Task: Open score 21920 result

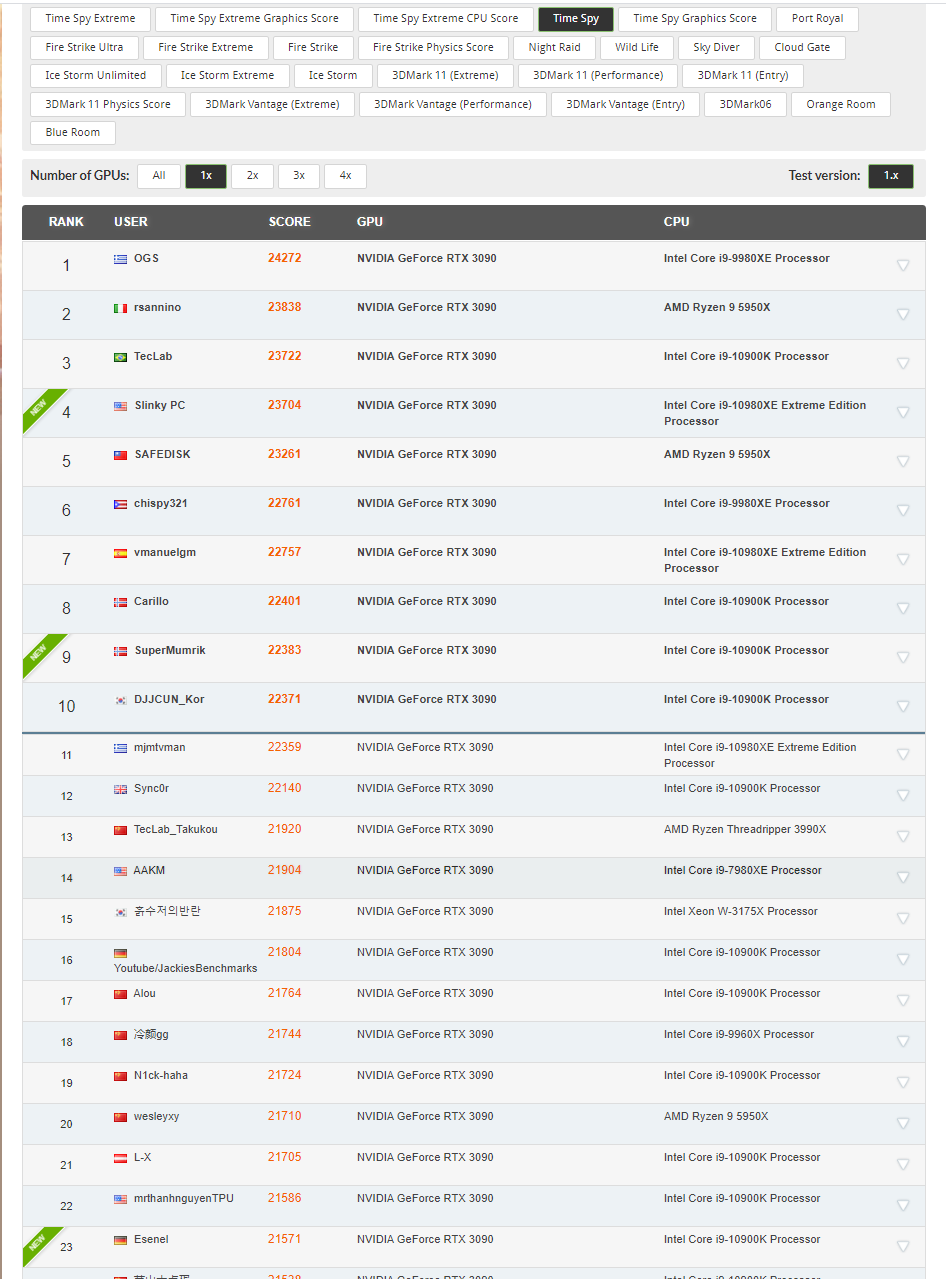Action: coord(284,829)
